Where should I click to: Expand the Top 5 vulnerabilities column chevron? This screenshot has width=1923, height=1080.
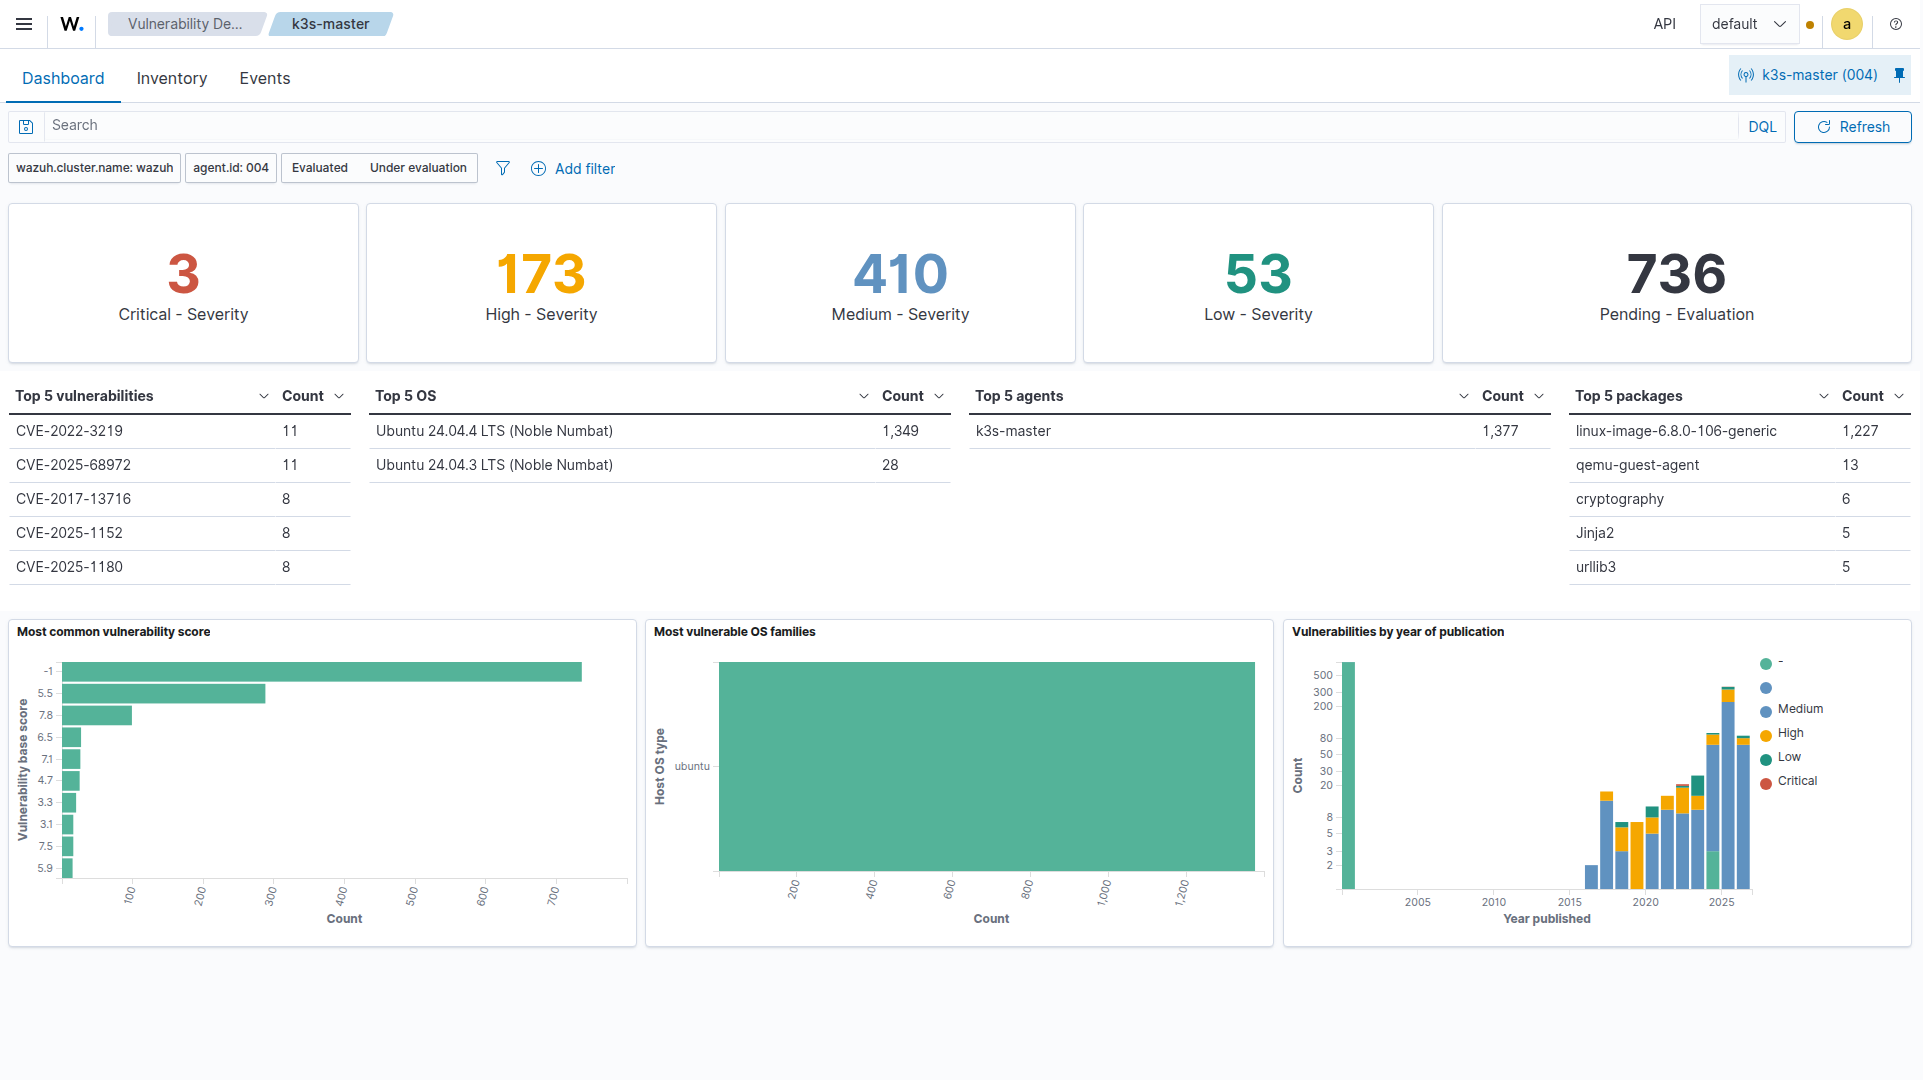click(264, 396)
